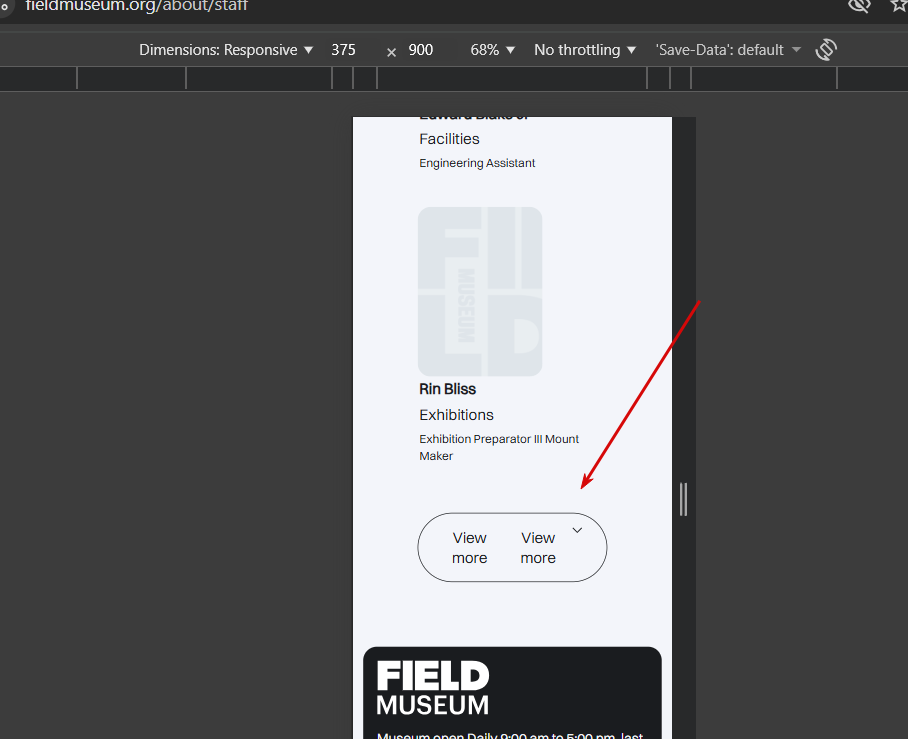Open the 68% zoom dropdown

492,50
